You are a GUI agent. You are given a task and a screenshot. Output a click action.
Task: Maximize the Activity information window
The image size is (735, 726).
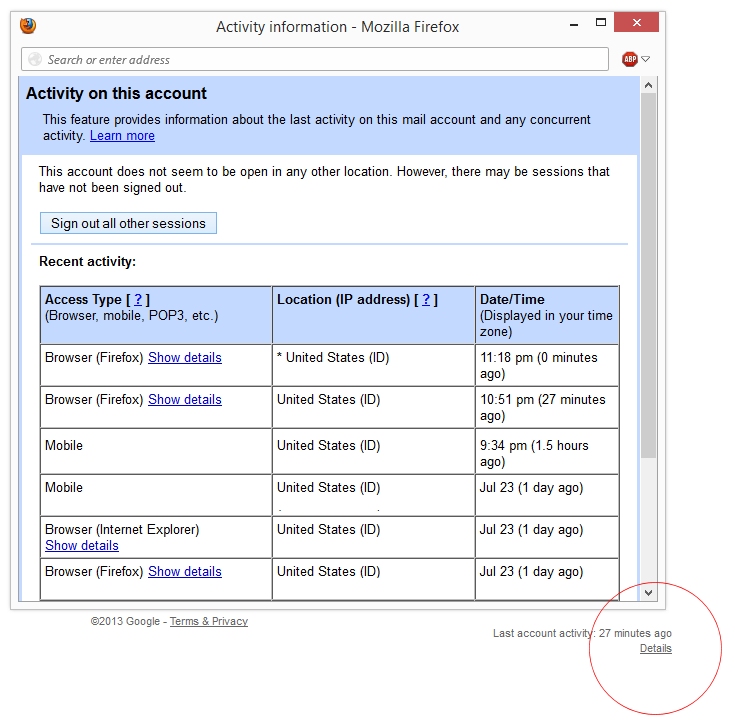(x=600, y=22)
